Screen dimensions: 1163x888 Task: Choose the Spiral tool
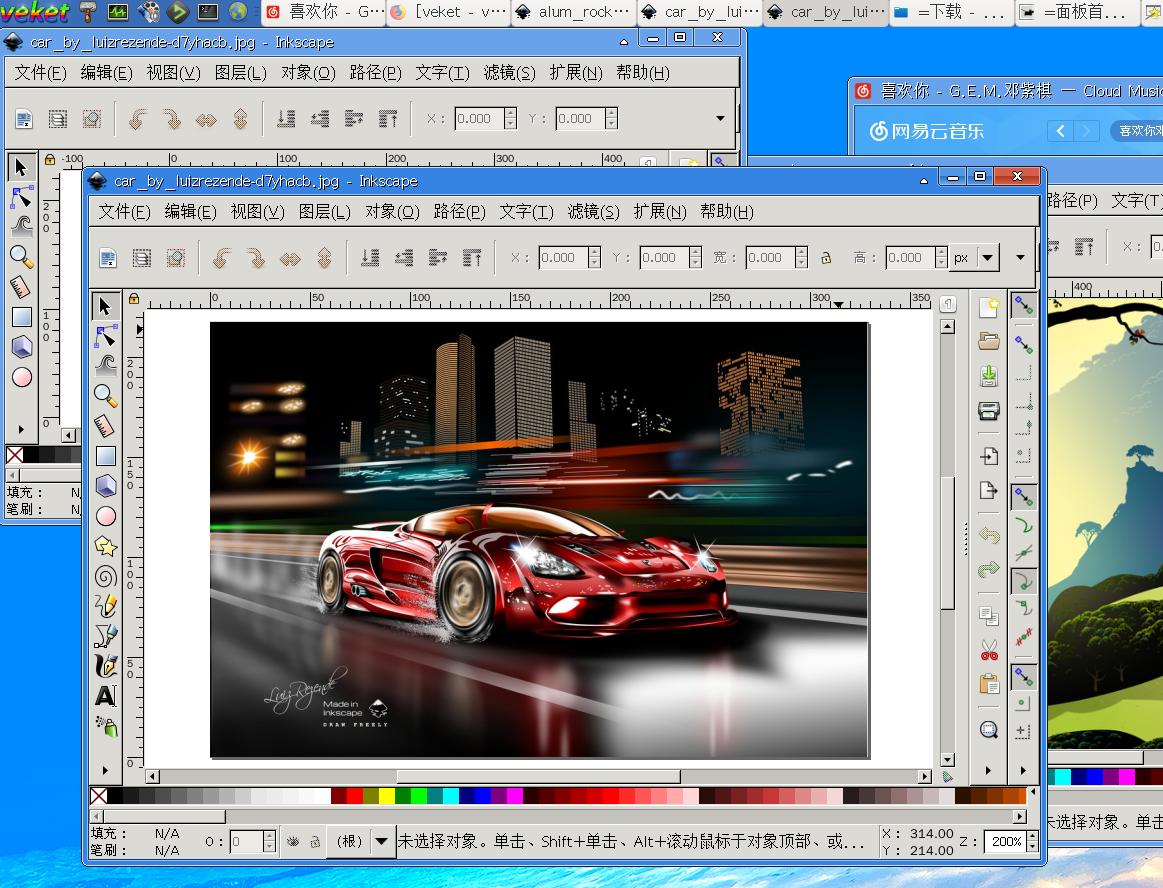pyautogui.click(x=105, y=576)
